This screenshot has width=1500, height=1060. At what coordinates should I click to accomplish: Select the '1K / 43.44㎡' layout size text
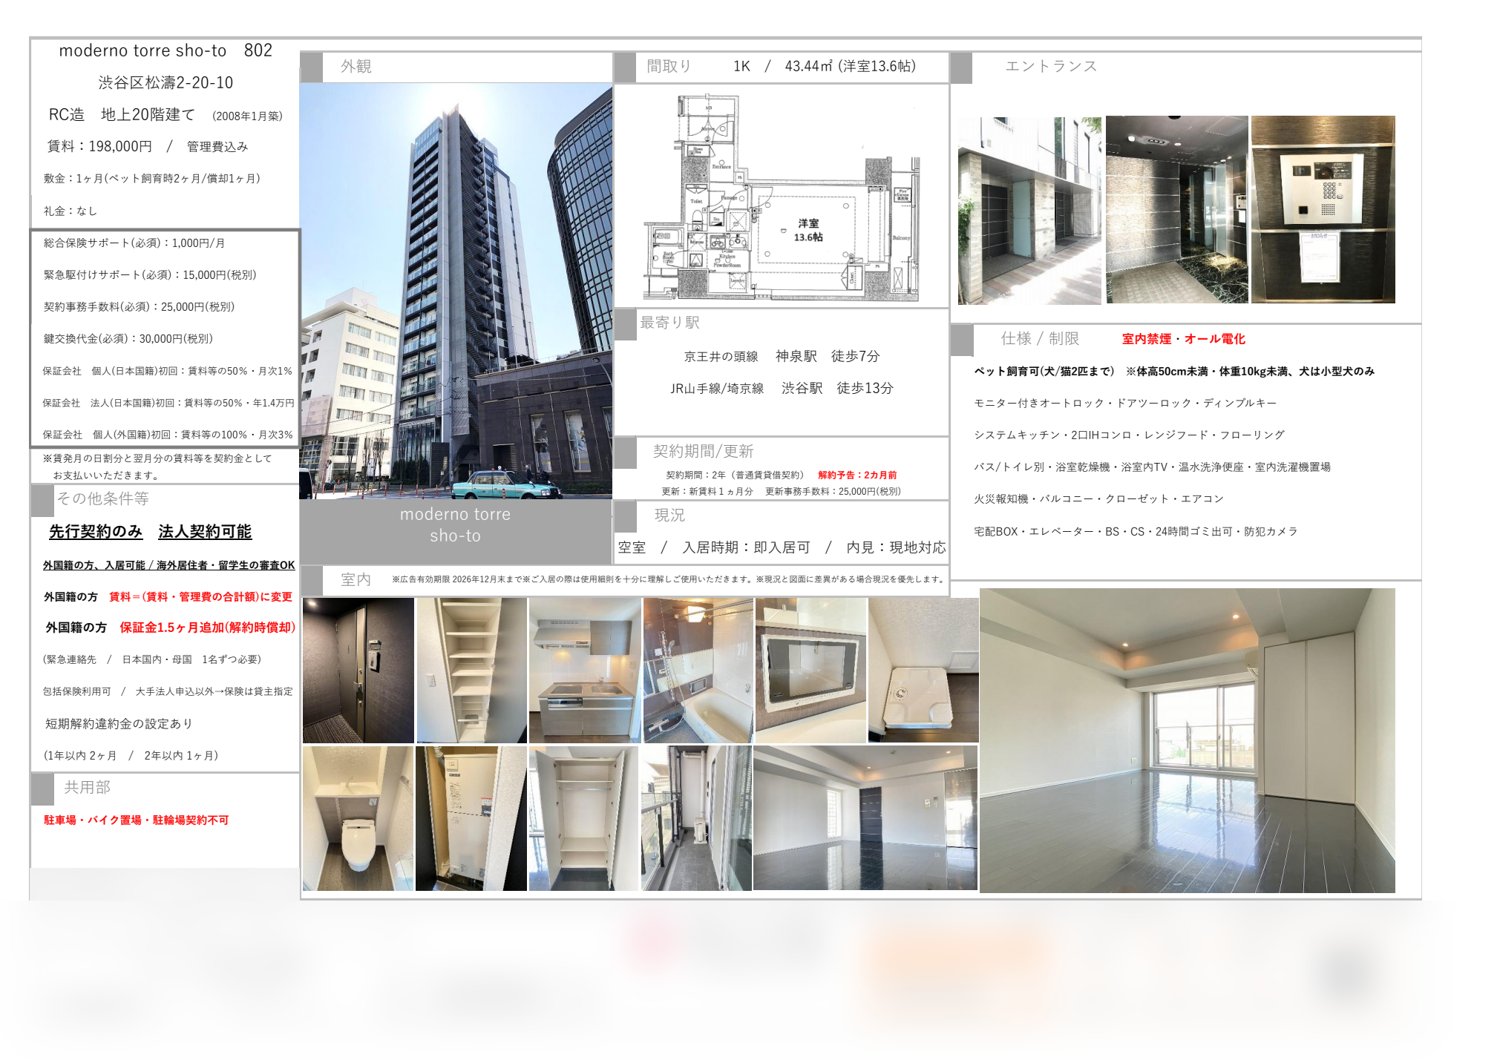[824, 66]
